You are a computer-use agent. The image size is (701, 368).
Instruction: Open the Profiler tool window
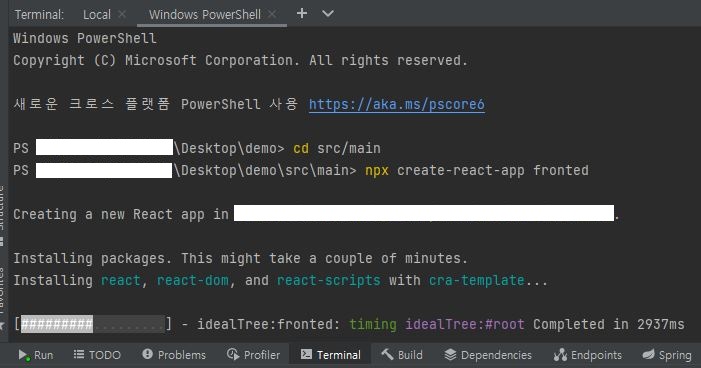click(253, 355)
